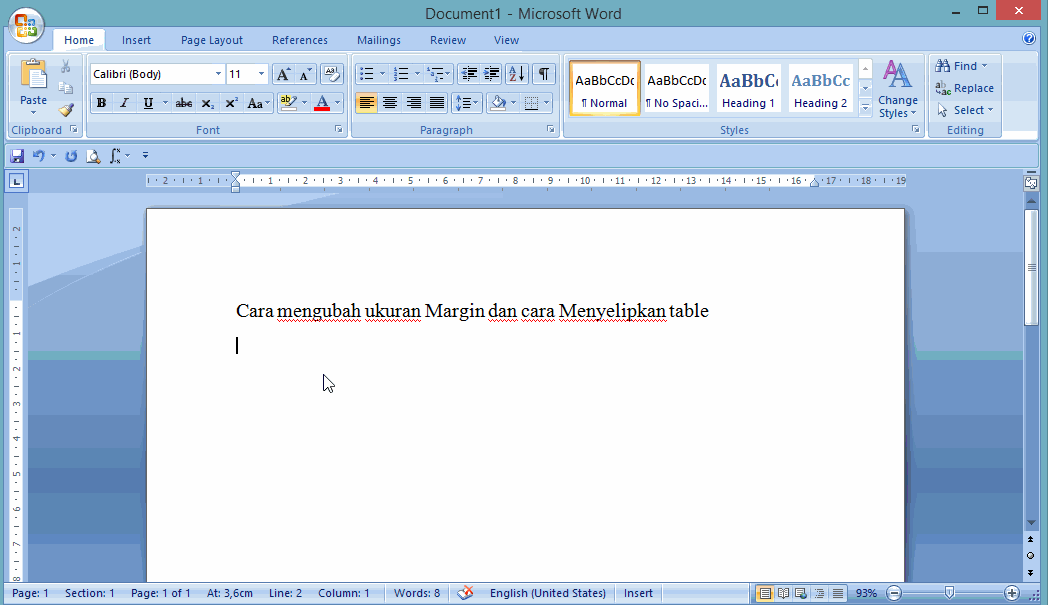Apply the Heading 1 style

(748, 89)
